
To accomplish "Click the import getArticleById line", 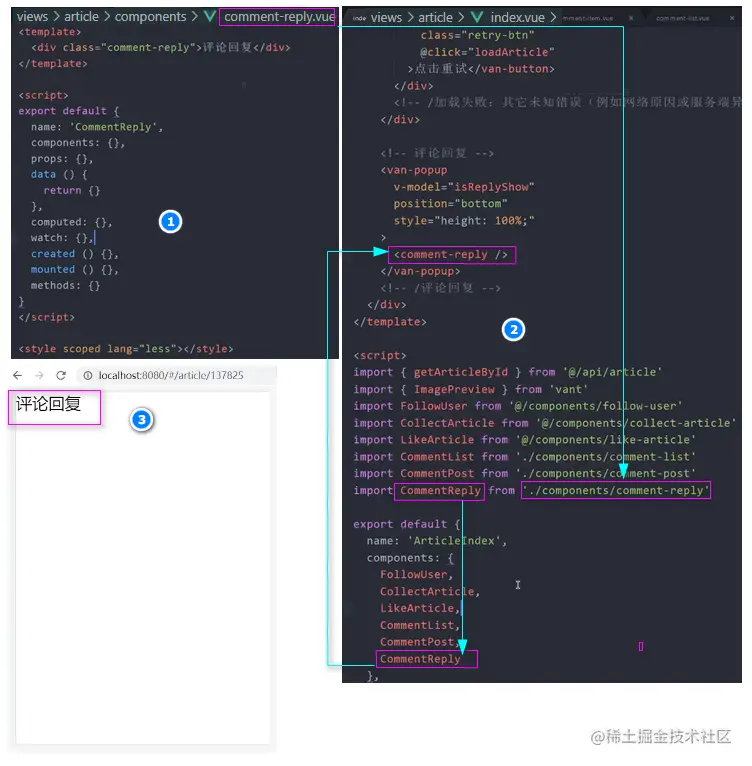I will point(508,372).
